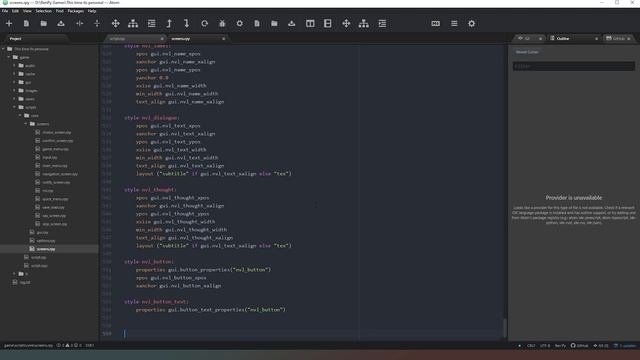Open the Help menu
The height and width of the screenshot is (360, 640).
pos(92,11)
